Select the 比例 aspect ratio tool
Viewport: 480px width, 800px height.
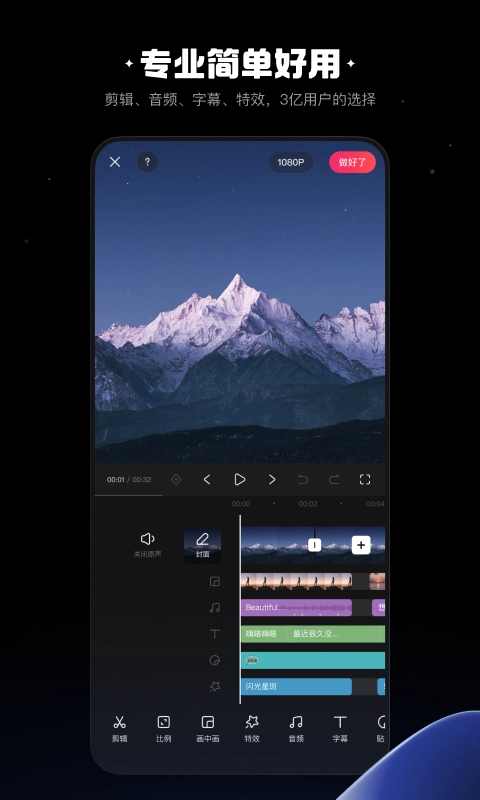click(x=163, y=729)
